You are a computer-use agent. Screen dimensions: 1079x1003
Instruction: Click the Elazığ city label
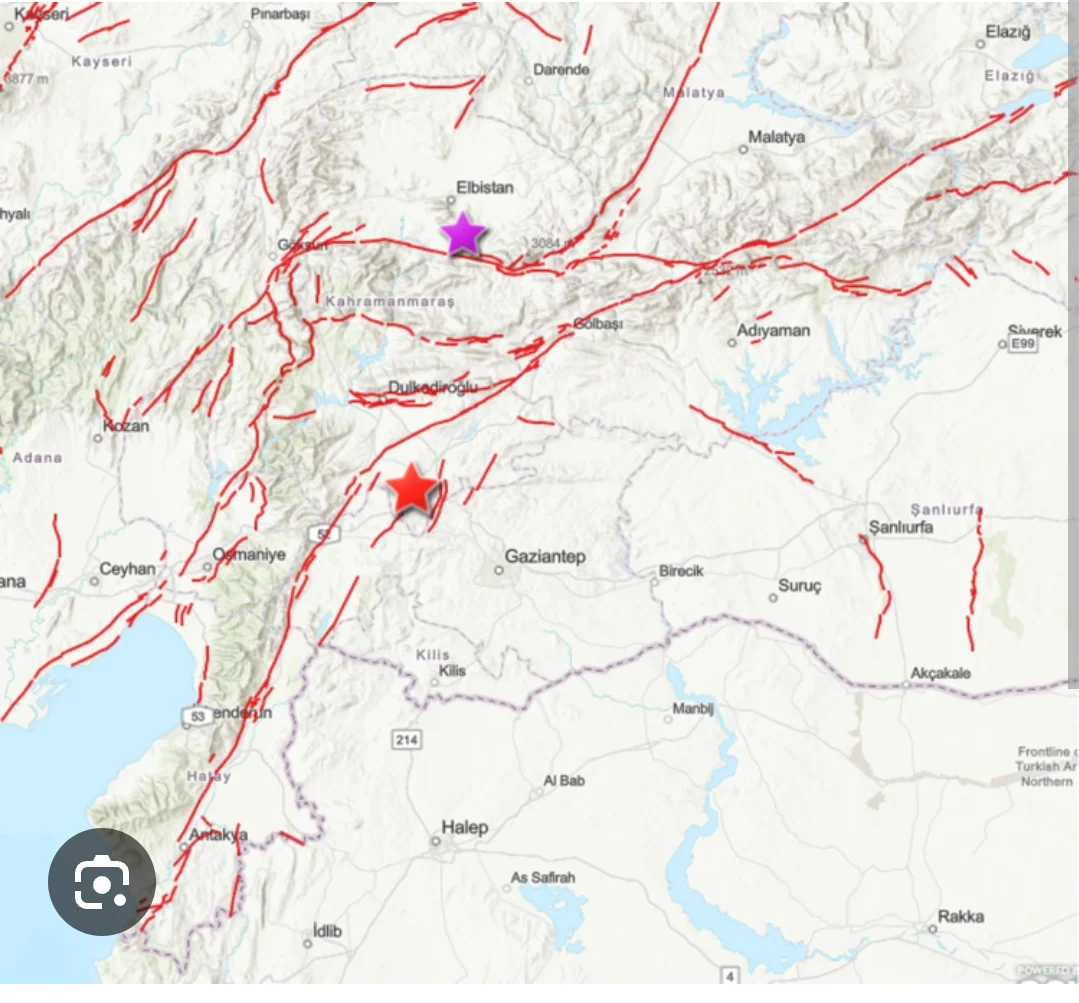(1007, 32)
